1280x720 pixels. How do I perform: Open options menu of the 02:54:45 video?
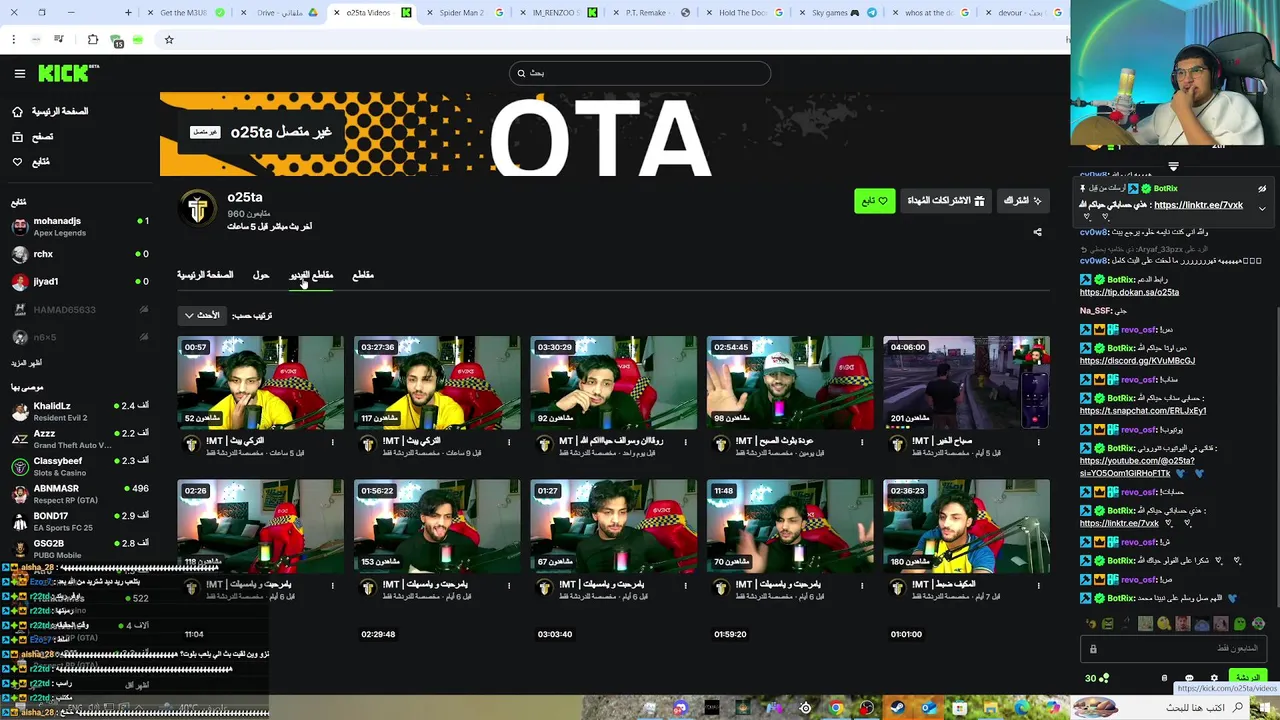pyautogui.click(x=861, y=441)
